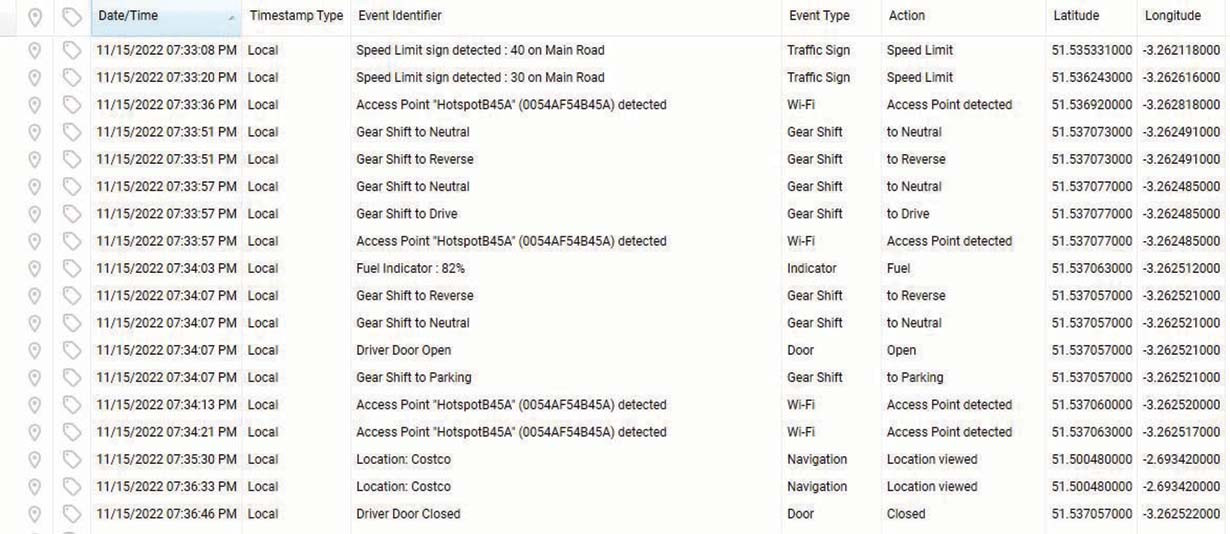Select latitude cell 51.535331000

1092,50
